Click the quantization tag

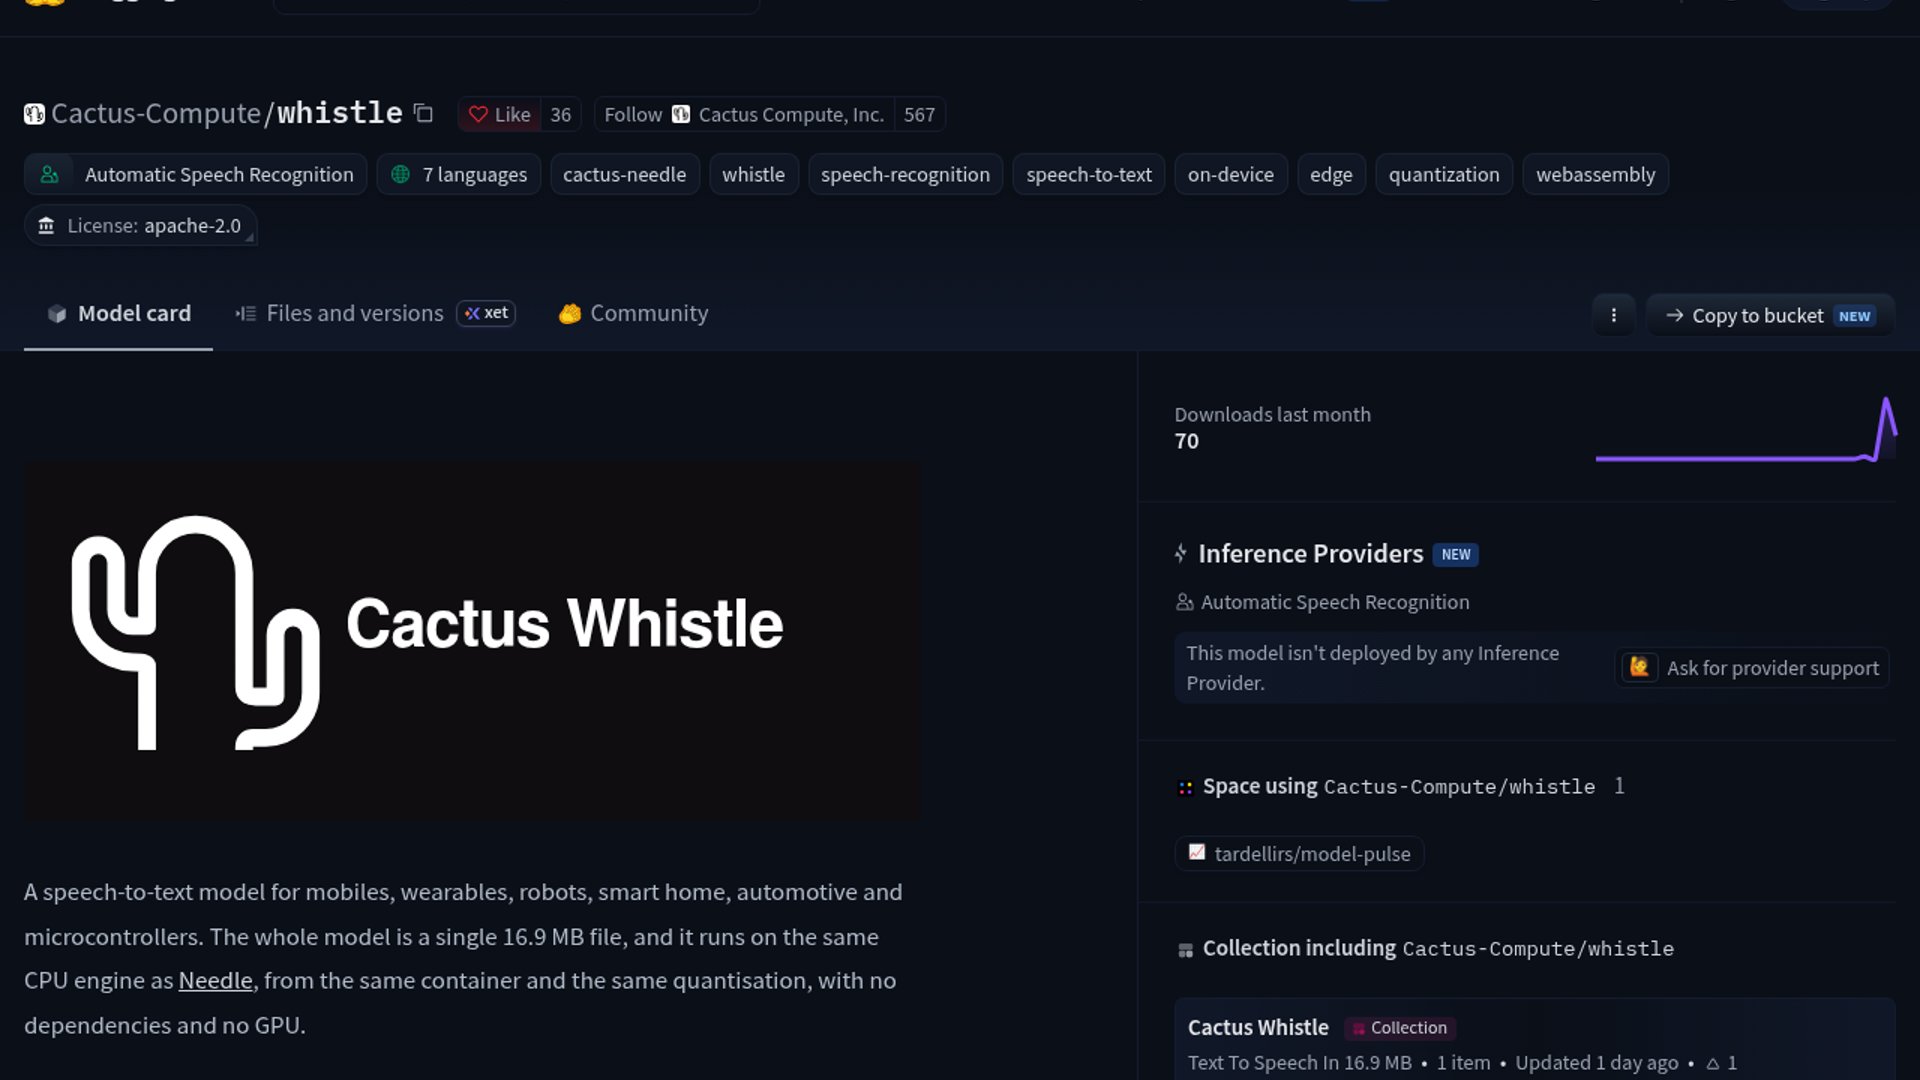pyautogui.click(x=1444, y=174)
